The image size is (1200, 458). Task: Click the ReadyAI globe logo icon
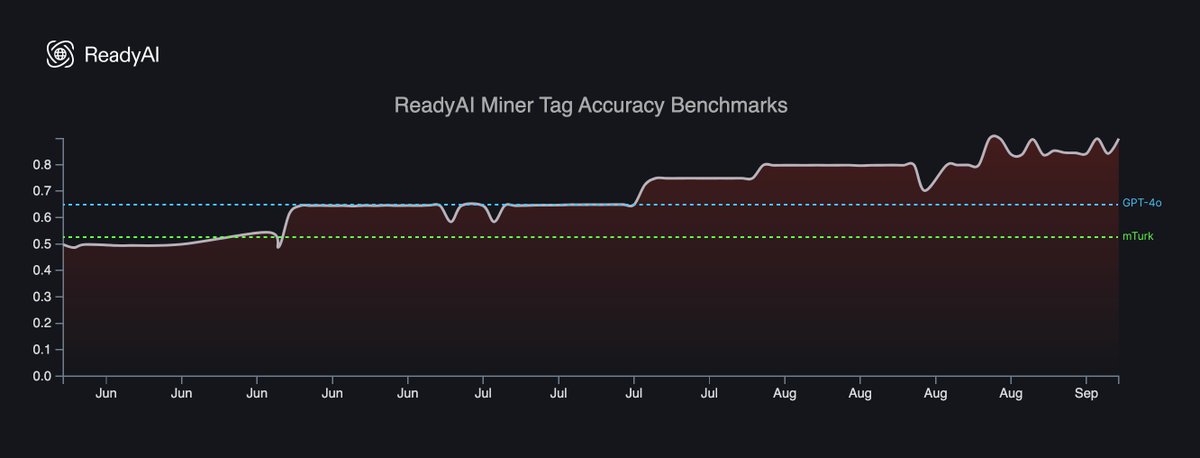pyautogui.click(x=61, y=54)
